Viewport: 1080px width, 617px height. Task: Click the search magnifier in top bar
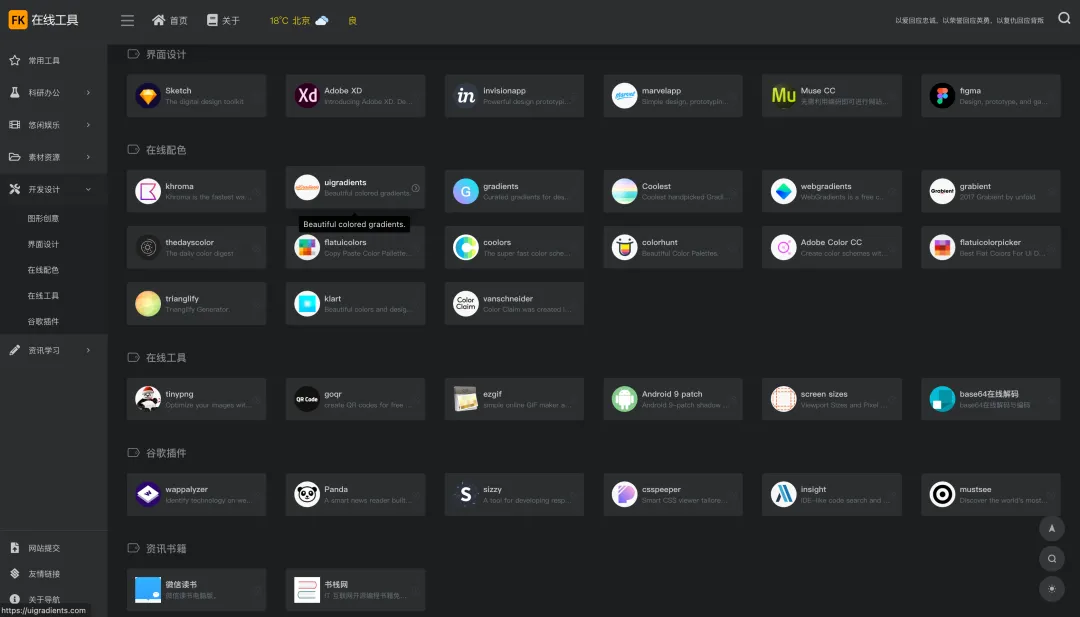(1064, 19)
